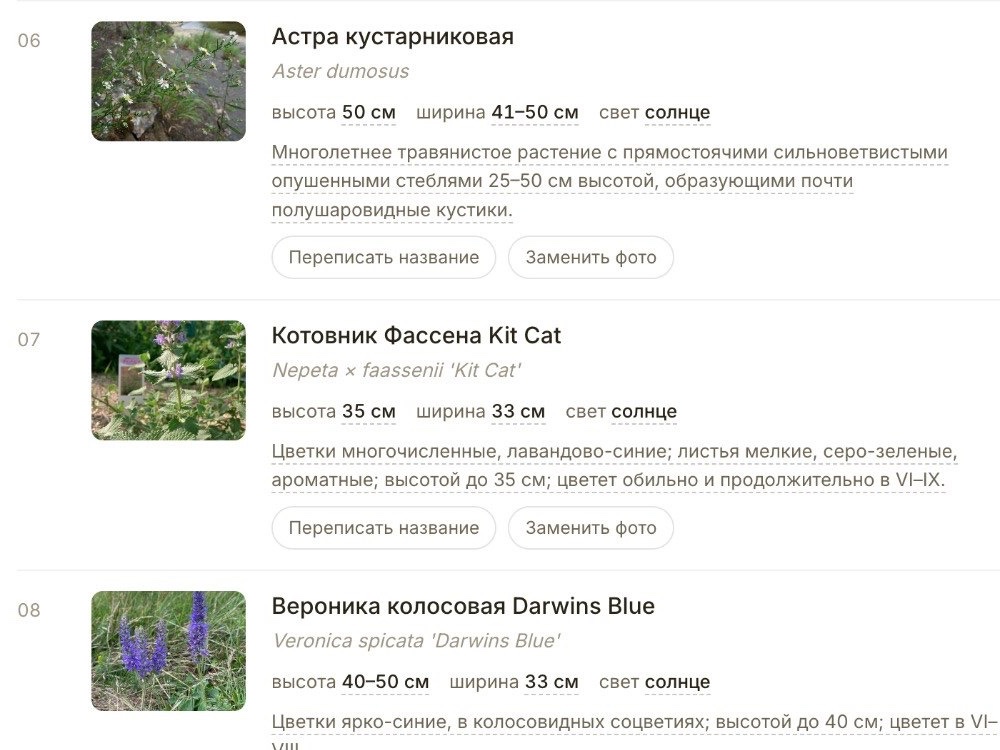Edit Вероника description starting Цветки ярко-синие
Viewport: 1000px width, 750px height.
(635, 730)
